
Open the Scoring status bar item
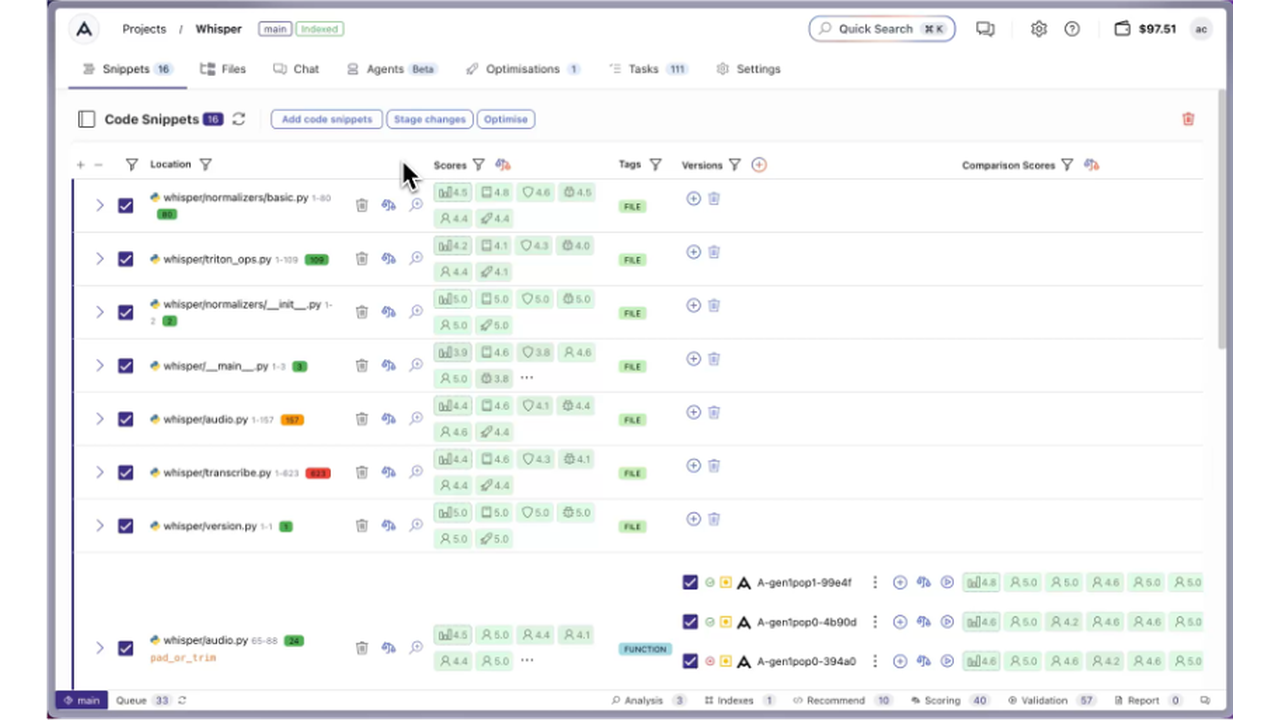(x=950, y=700)
